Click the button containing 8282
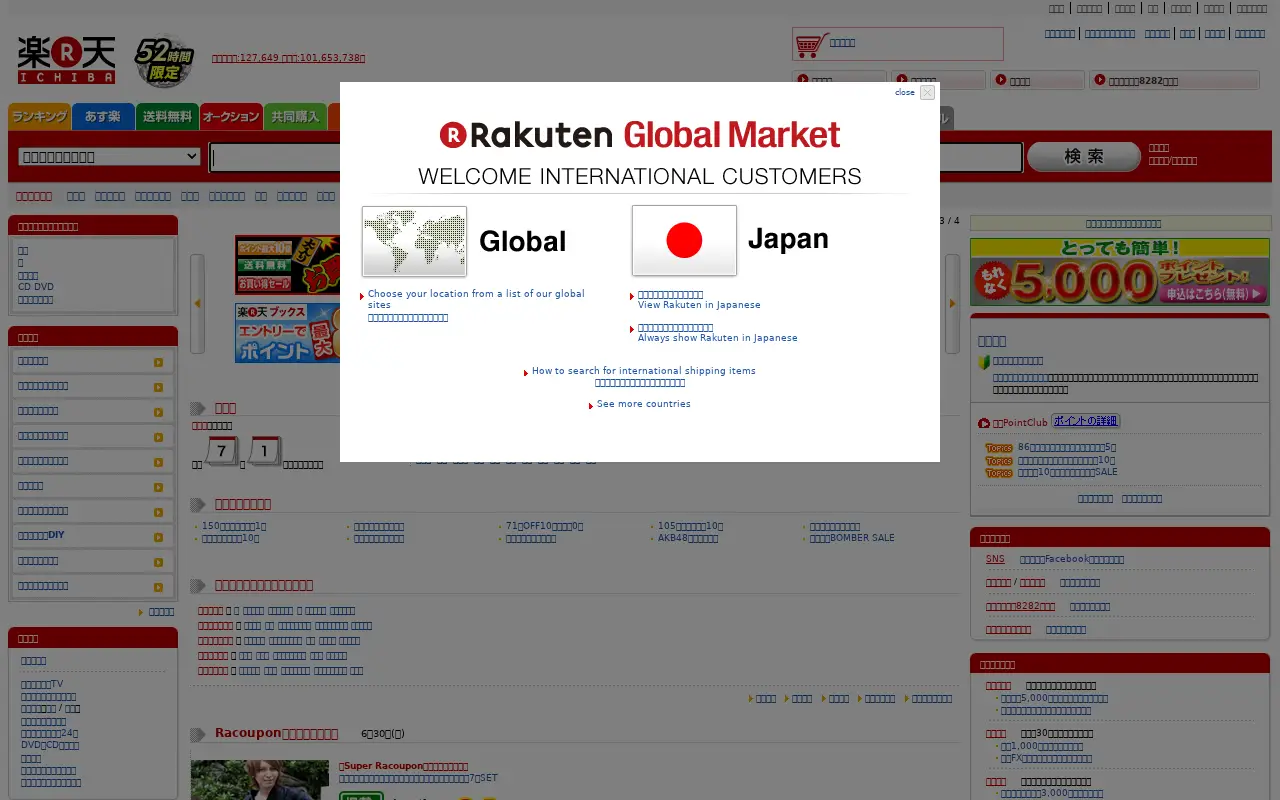Screen dimensions: 1280x800 [1174, 81]
